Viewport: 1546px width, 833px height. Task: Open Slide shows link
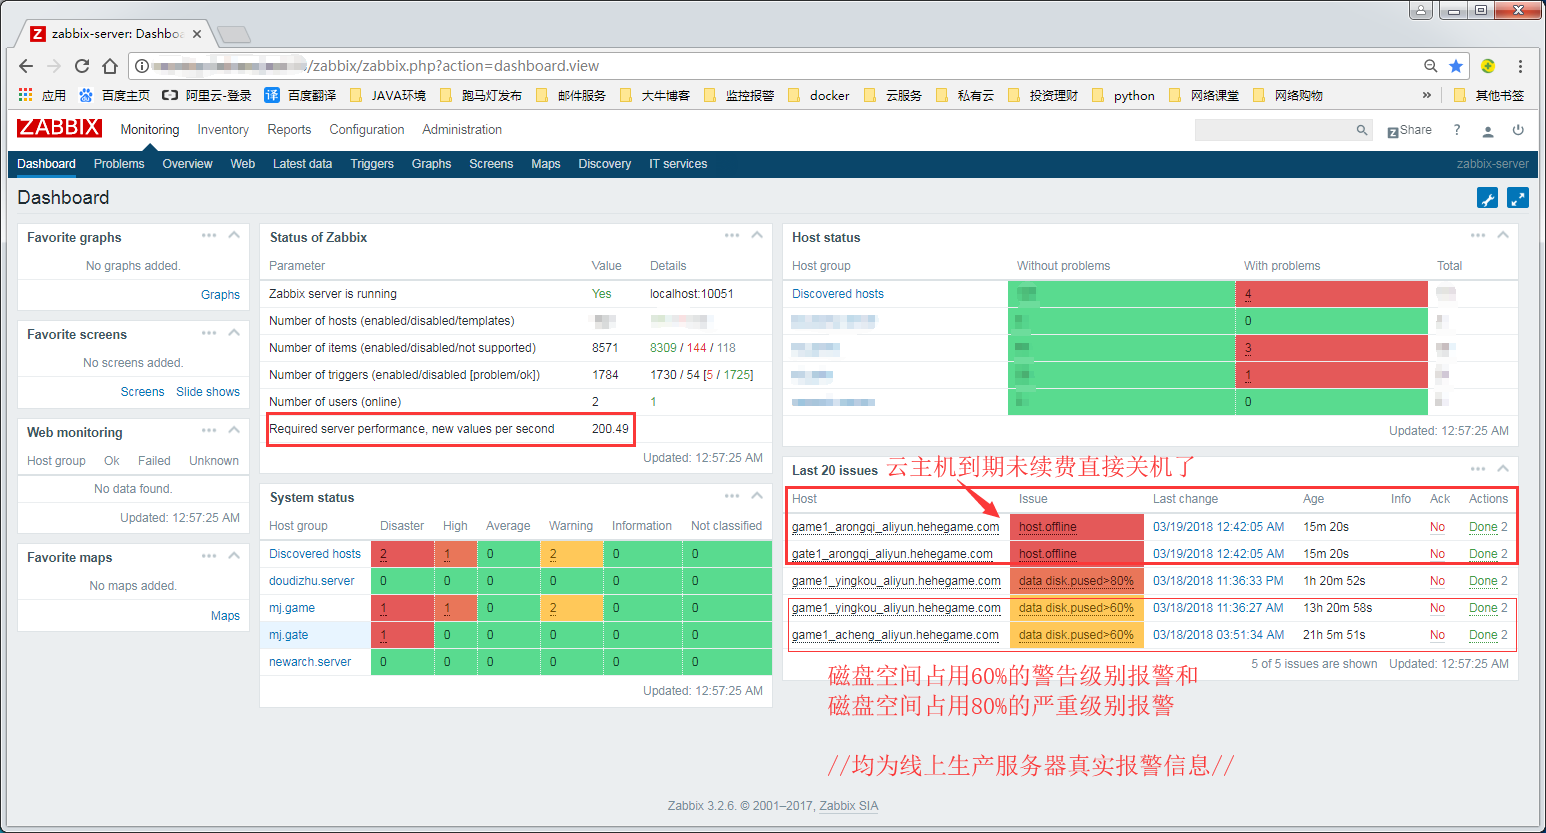tap(208, 392)
